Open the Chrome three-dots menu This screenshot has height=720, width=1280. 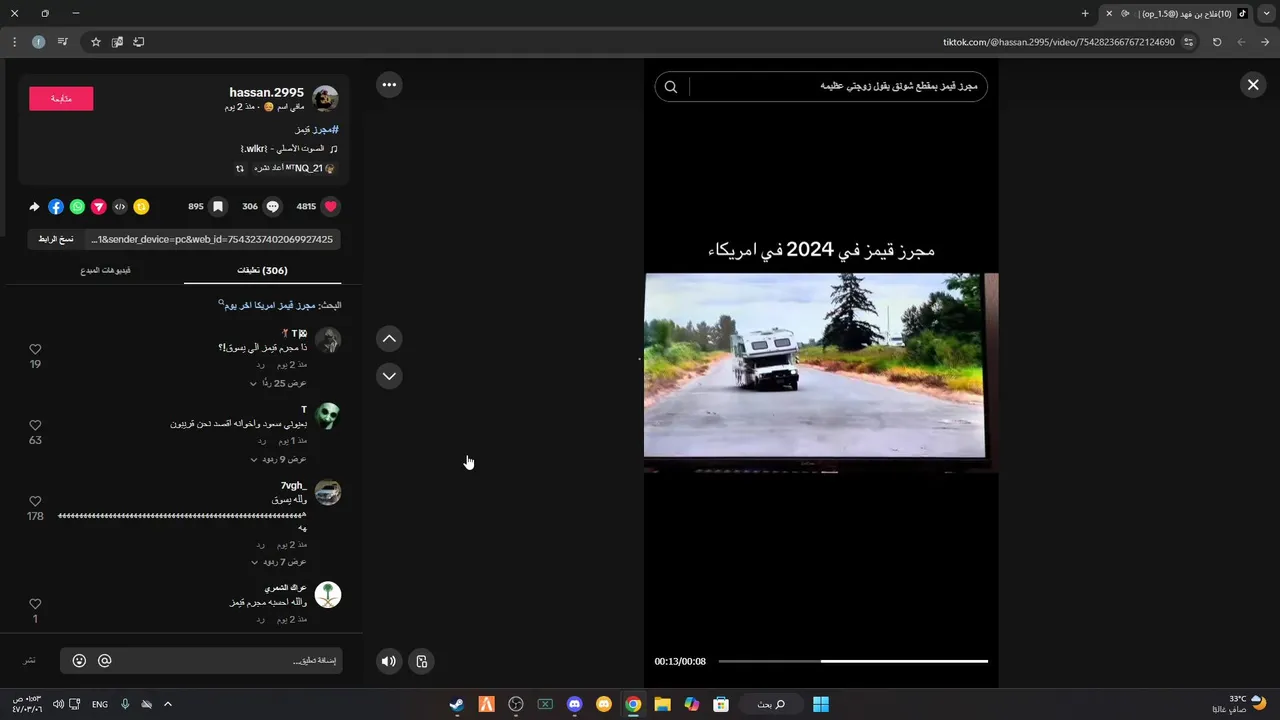[14, 42]
